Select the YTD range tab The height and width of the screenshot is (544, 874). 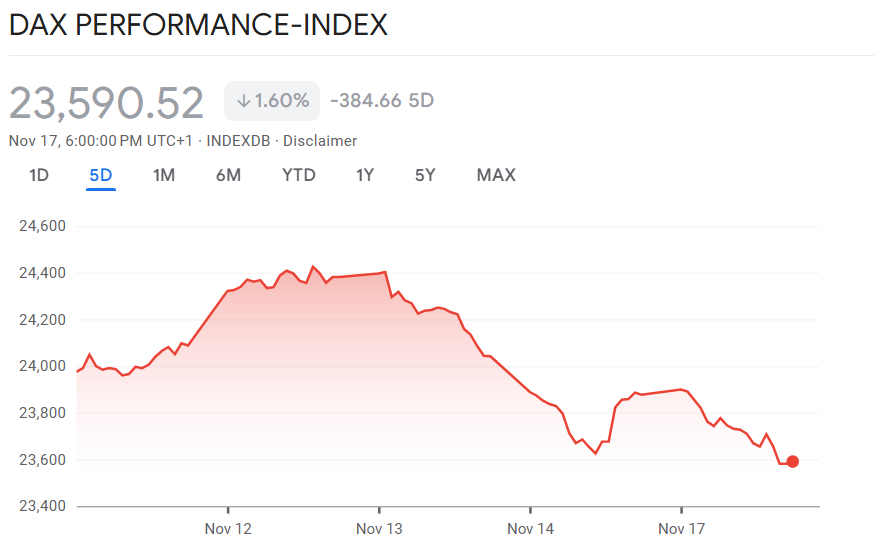(298, 175)
